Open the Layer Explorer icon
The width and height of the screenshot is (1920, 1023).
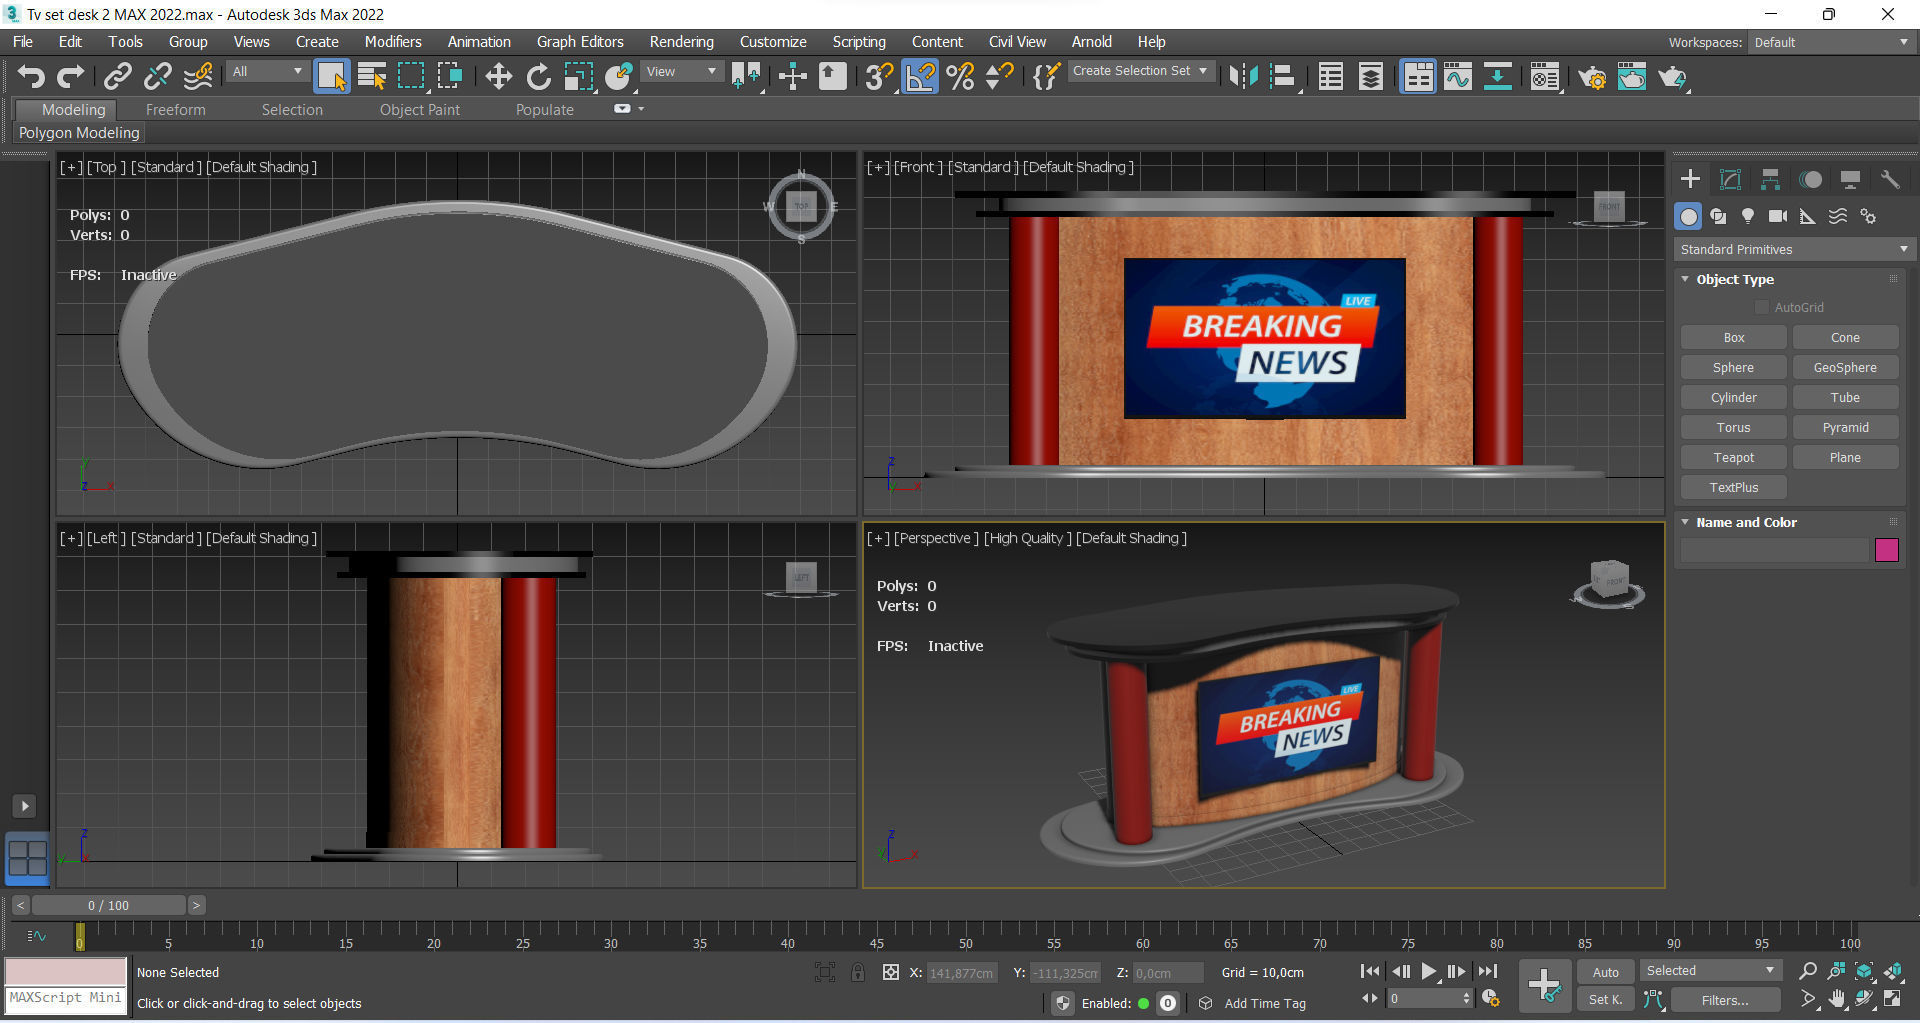point(1370,76)
